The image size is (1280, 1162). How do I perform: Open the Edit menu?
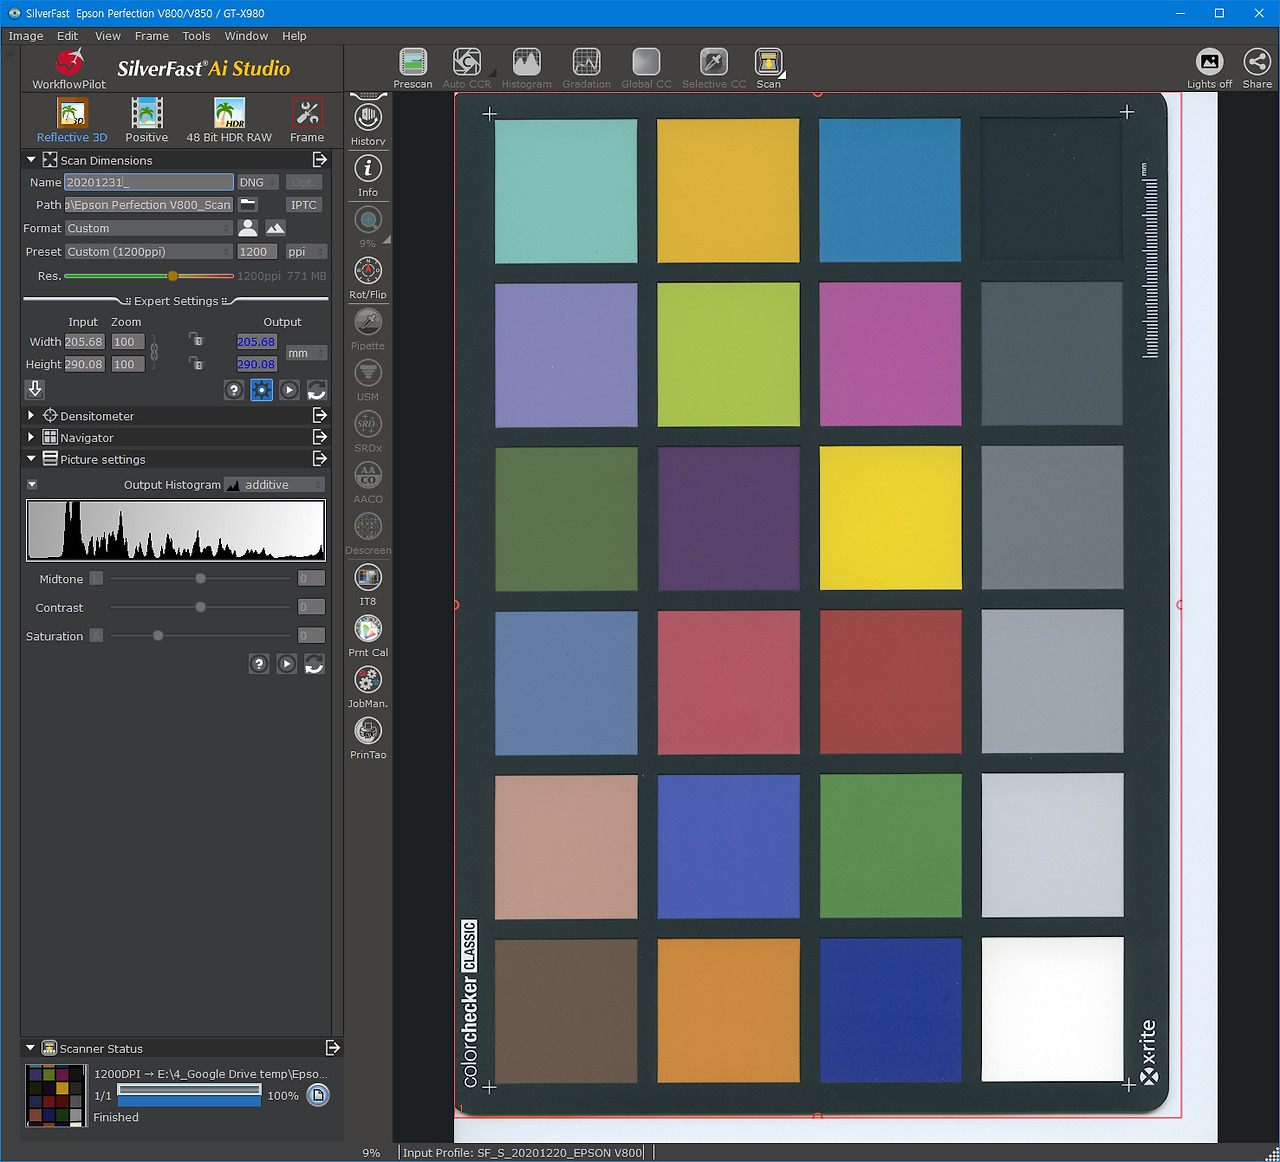pos(68,36)
